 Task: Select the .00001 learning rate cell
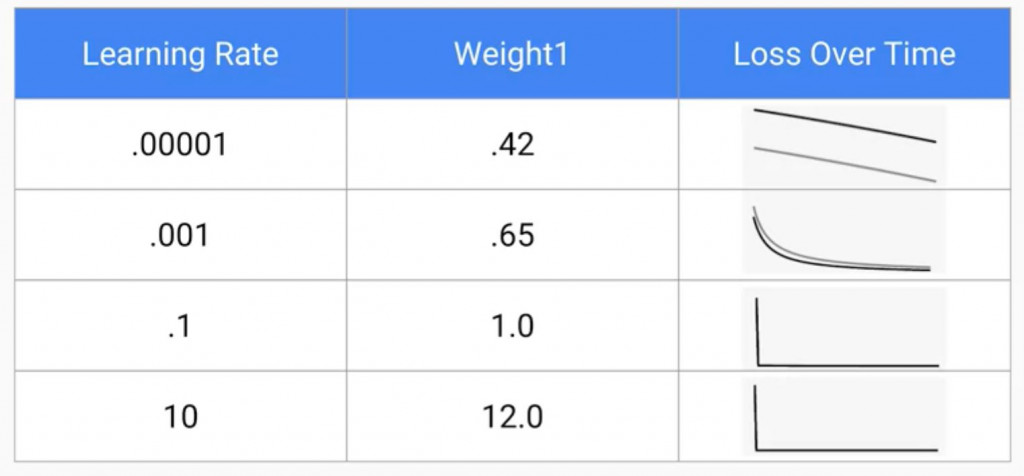click(x=180, y=144)
